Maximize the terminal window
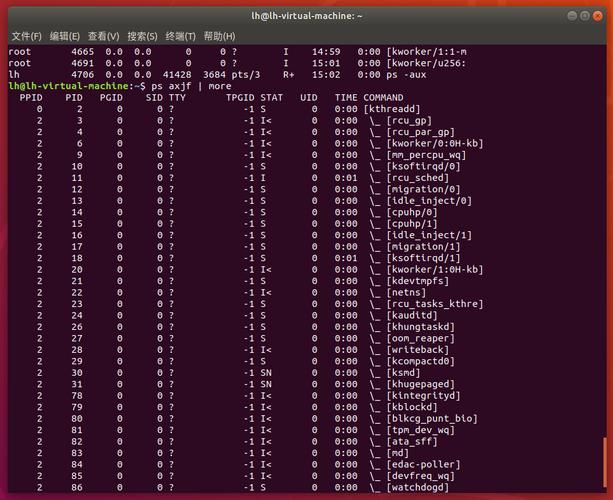 585,16
